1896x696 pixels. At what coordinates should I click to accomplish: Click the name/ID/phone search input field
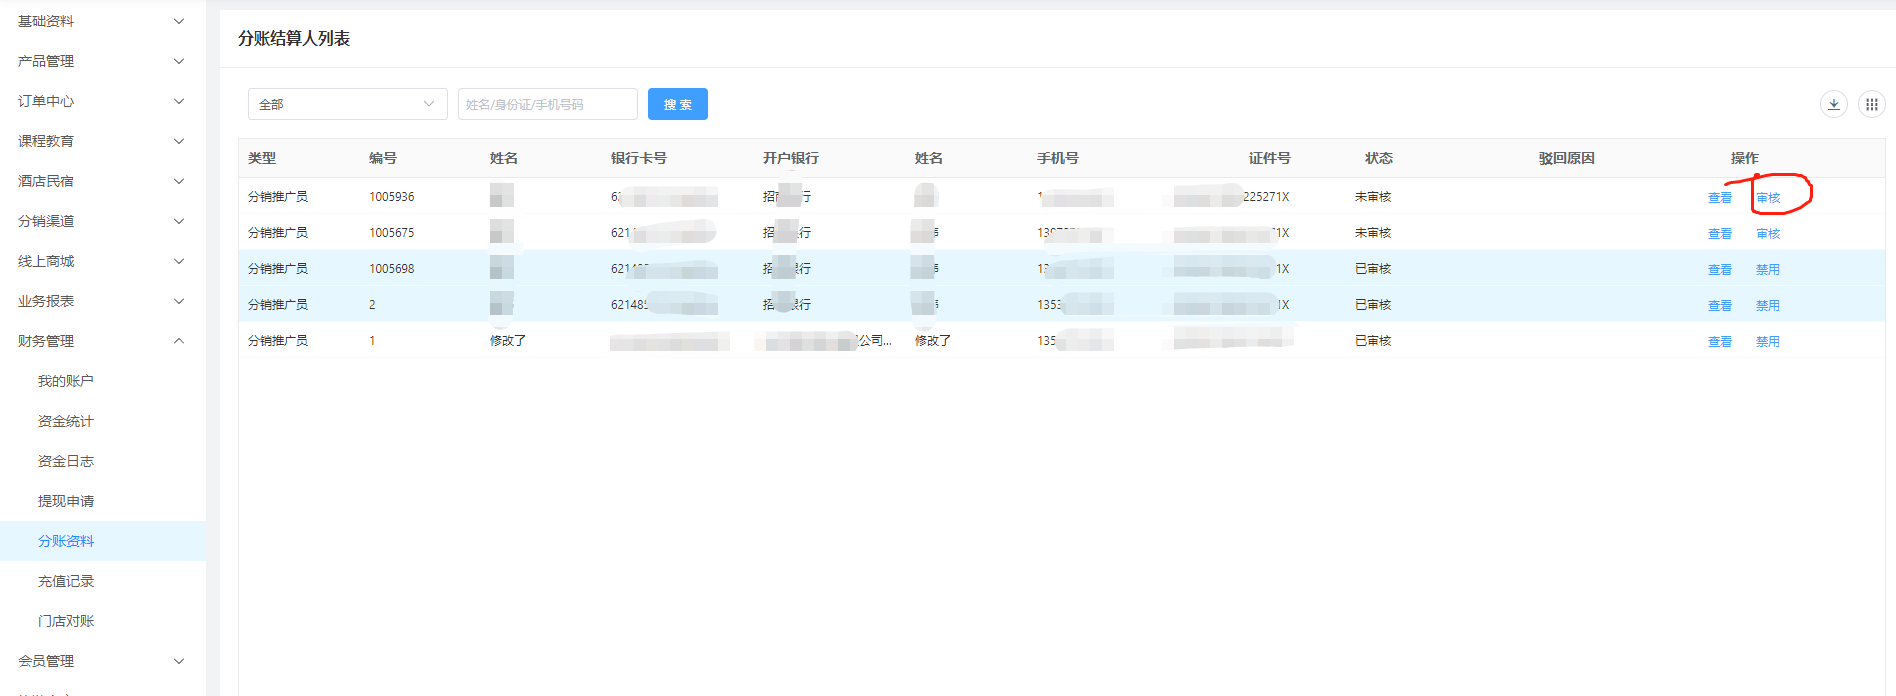pyautogui.click(x=547, y=104)
